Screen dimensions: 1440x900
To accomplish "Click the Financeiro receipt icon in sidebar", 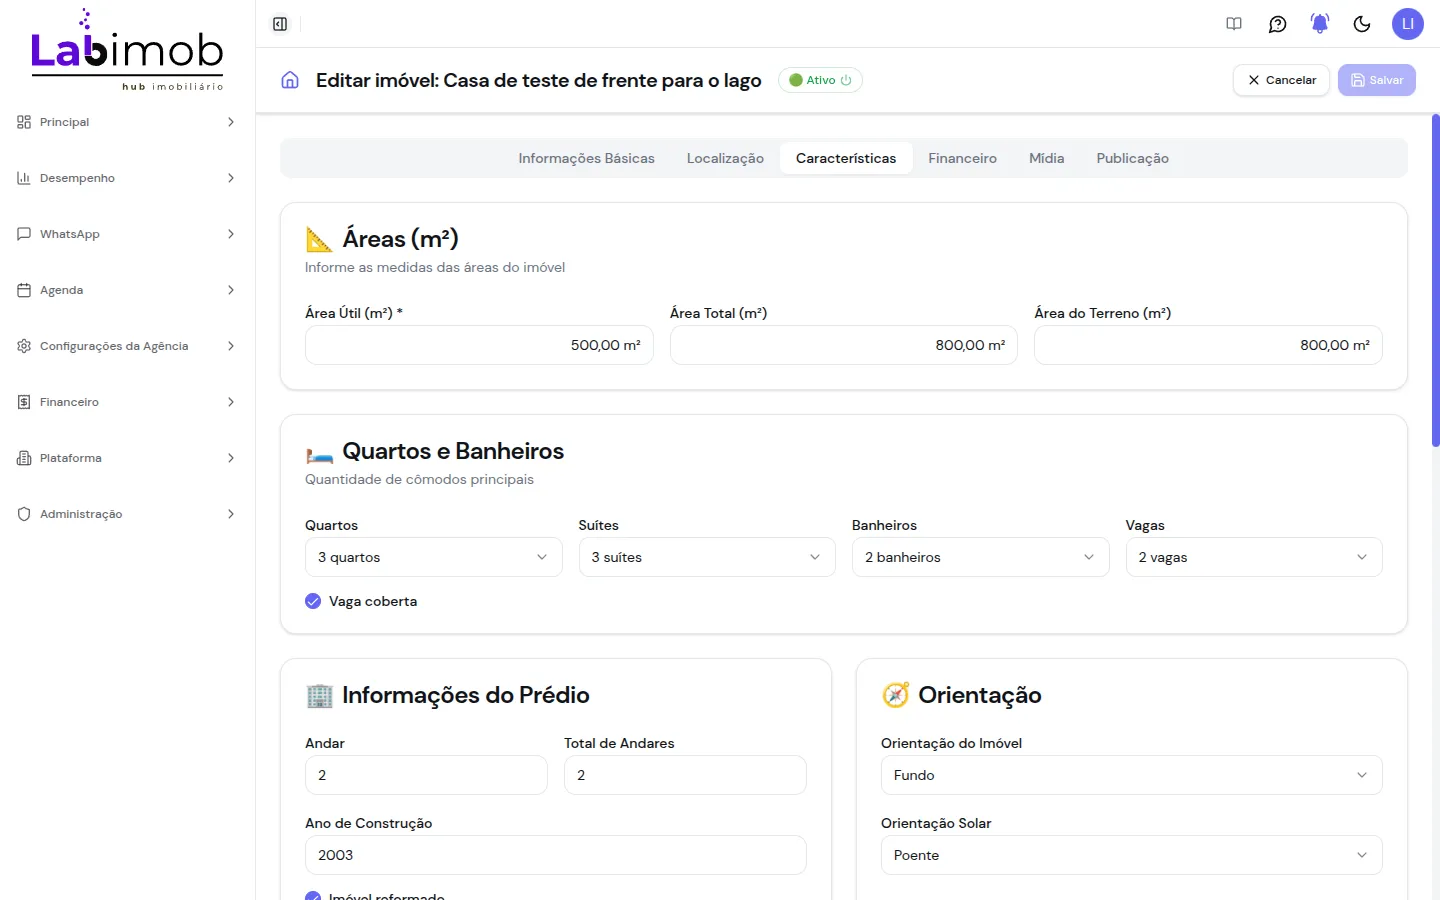I will tap(24, 402).
